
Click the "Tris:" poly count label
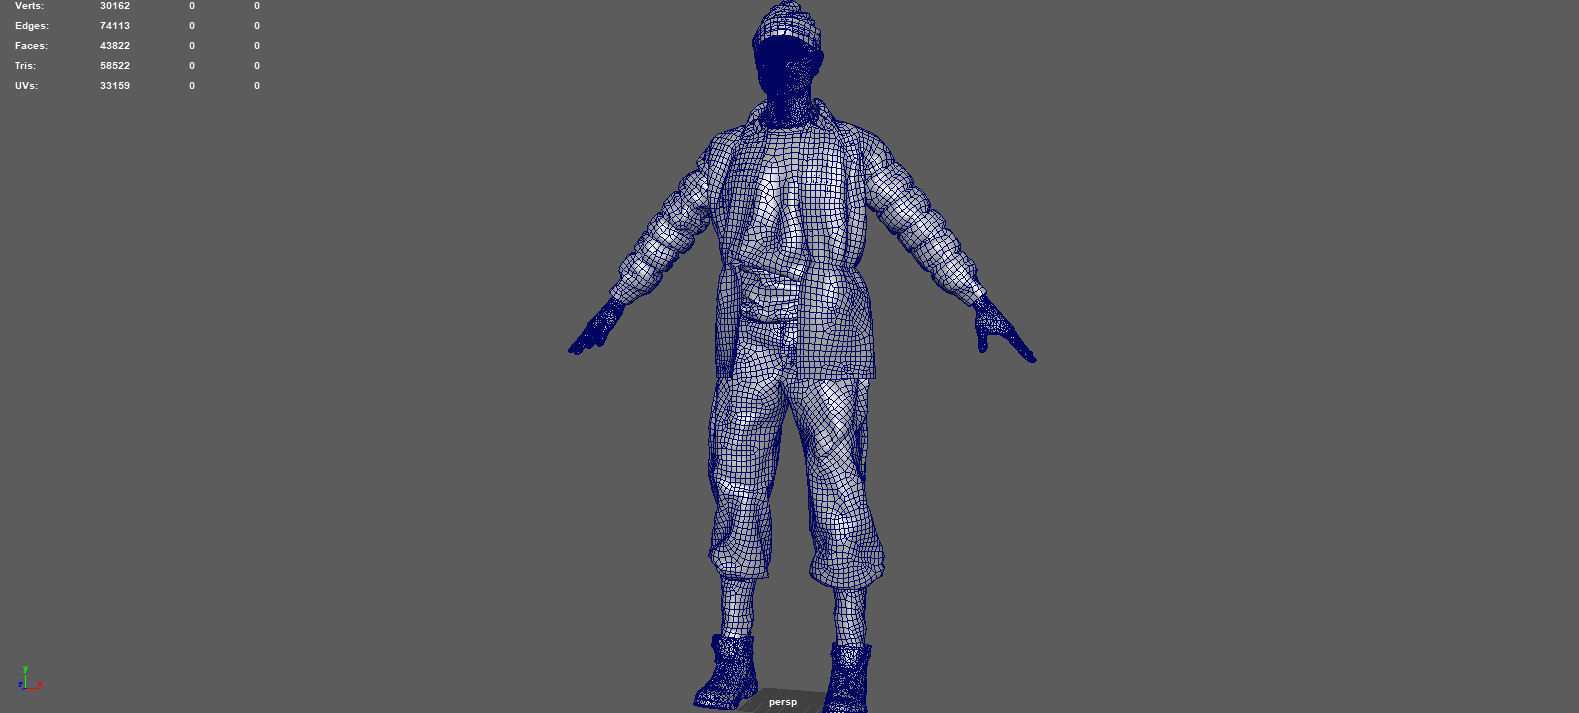25,66
